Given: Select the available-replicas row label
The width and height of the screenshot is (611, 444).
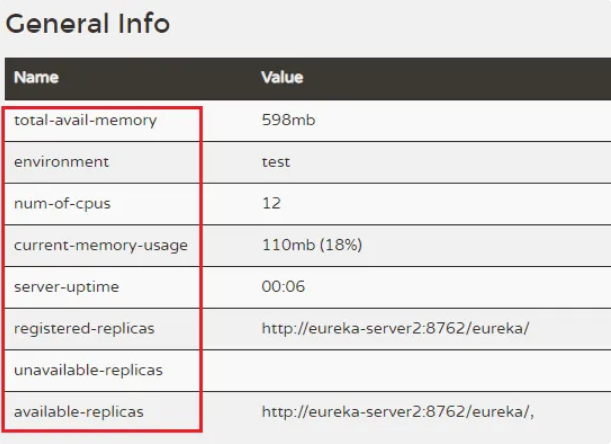Looking at the screenshot, I should 79,412.
